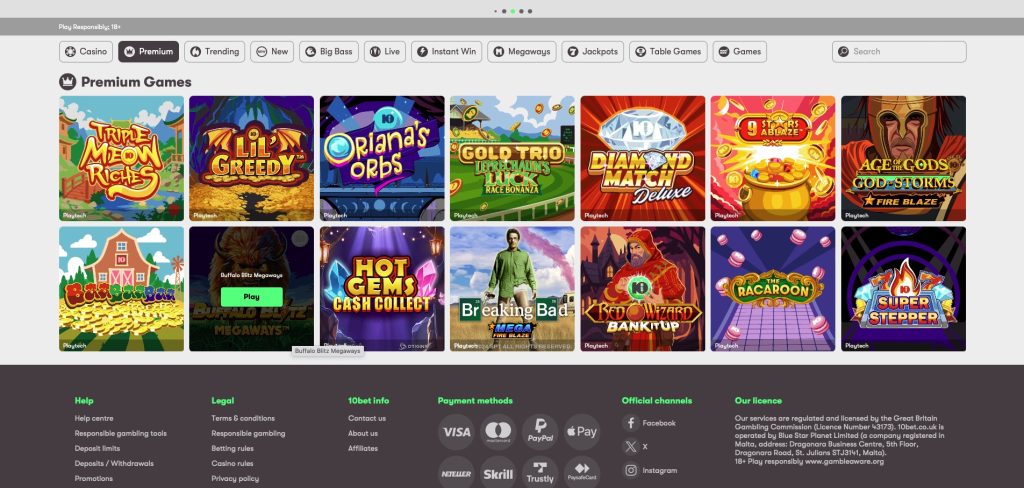Open Hot Gems Cash Collect game

click(382, 289)
